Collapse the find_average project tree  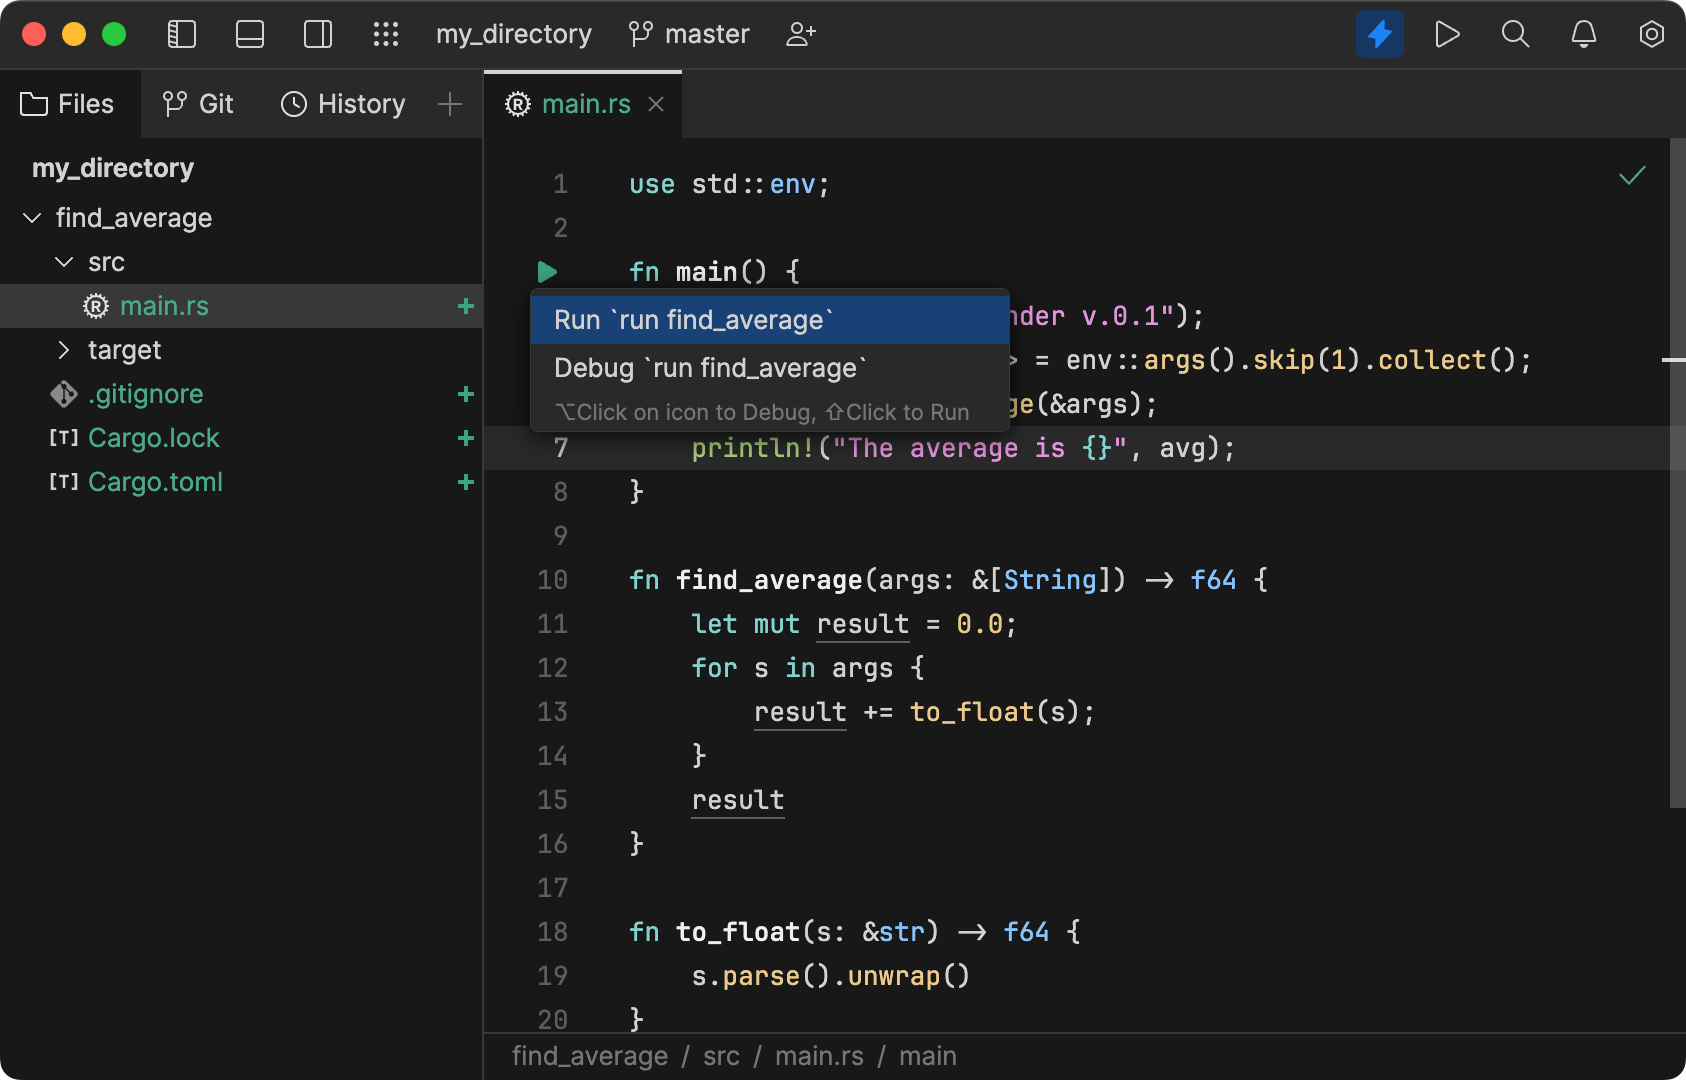point(30,217)
